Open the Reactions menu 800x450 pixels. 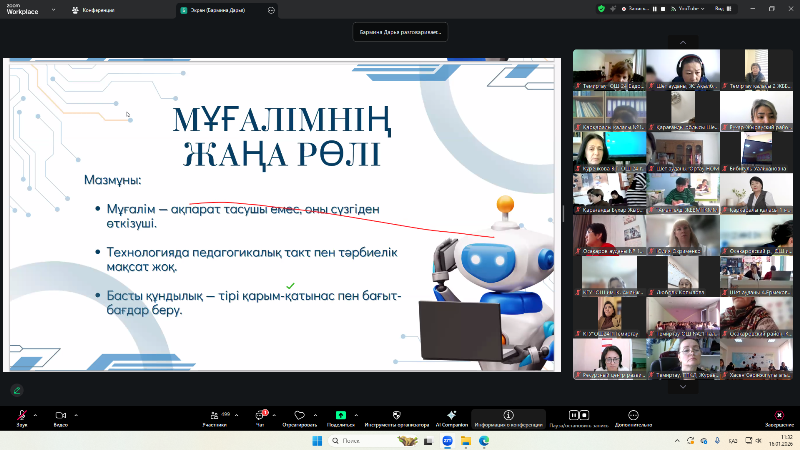coord(299,415)
